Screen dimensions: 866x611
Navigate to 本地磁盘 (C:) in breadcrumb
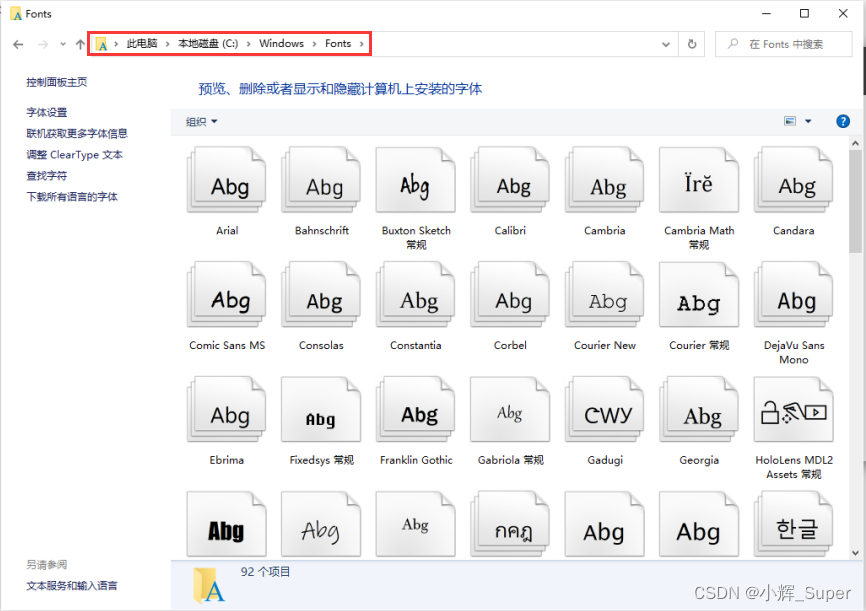208,44
